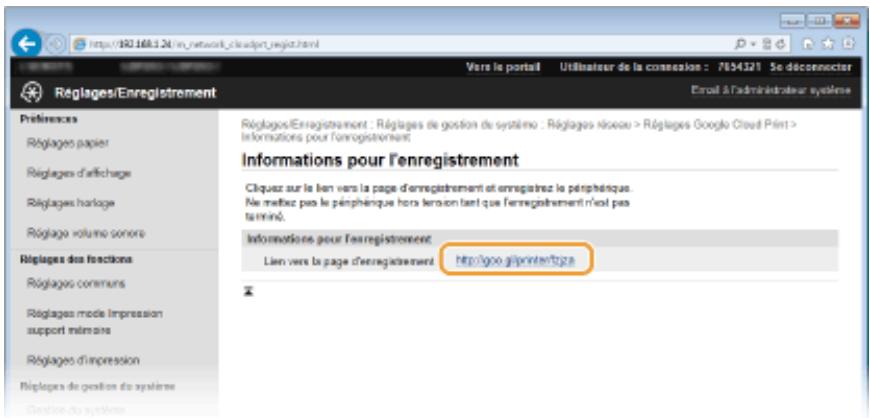
Task: Open the goo.gl printer registration link
Action: 515,261
